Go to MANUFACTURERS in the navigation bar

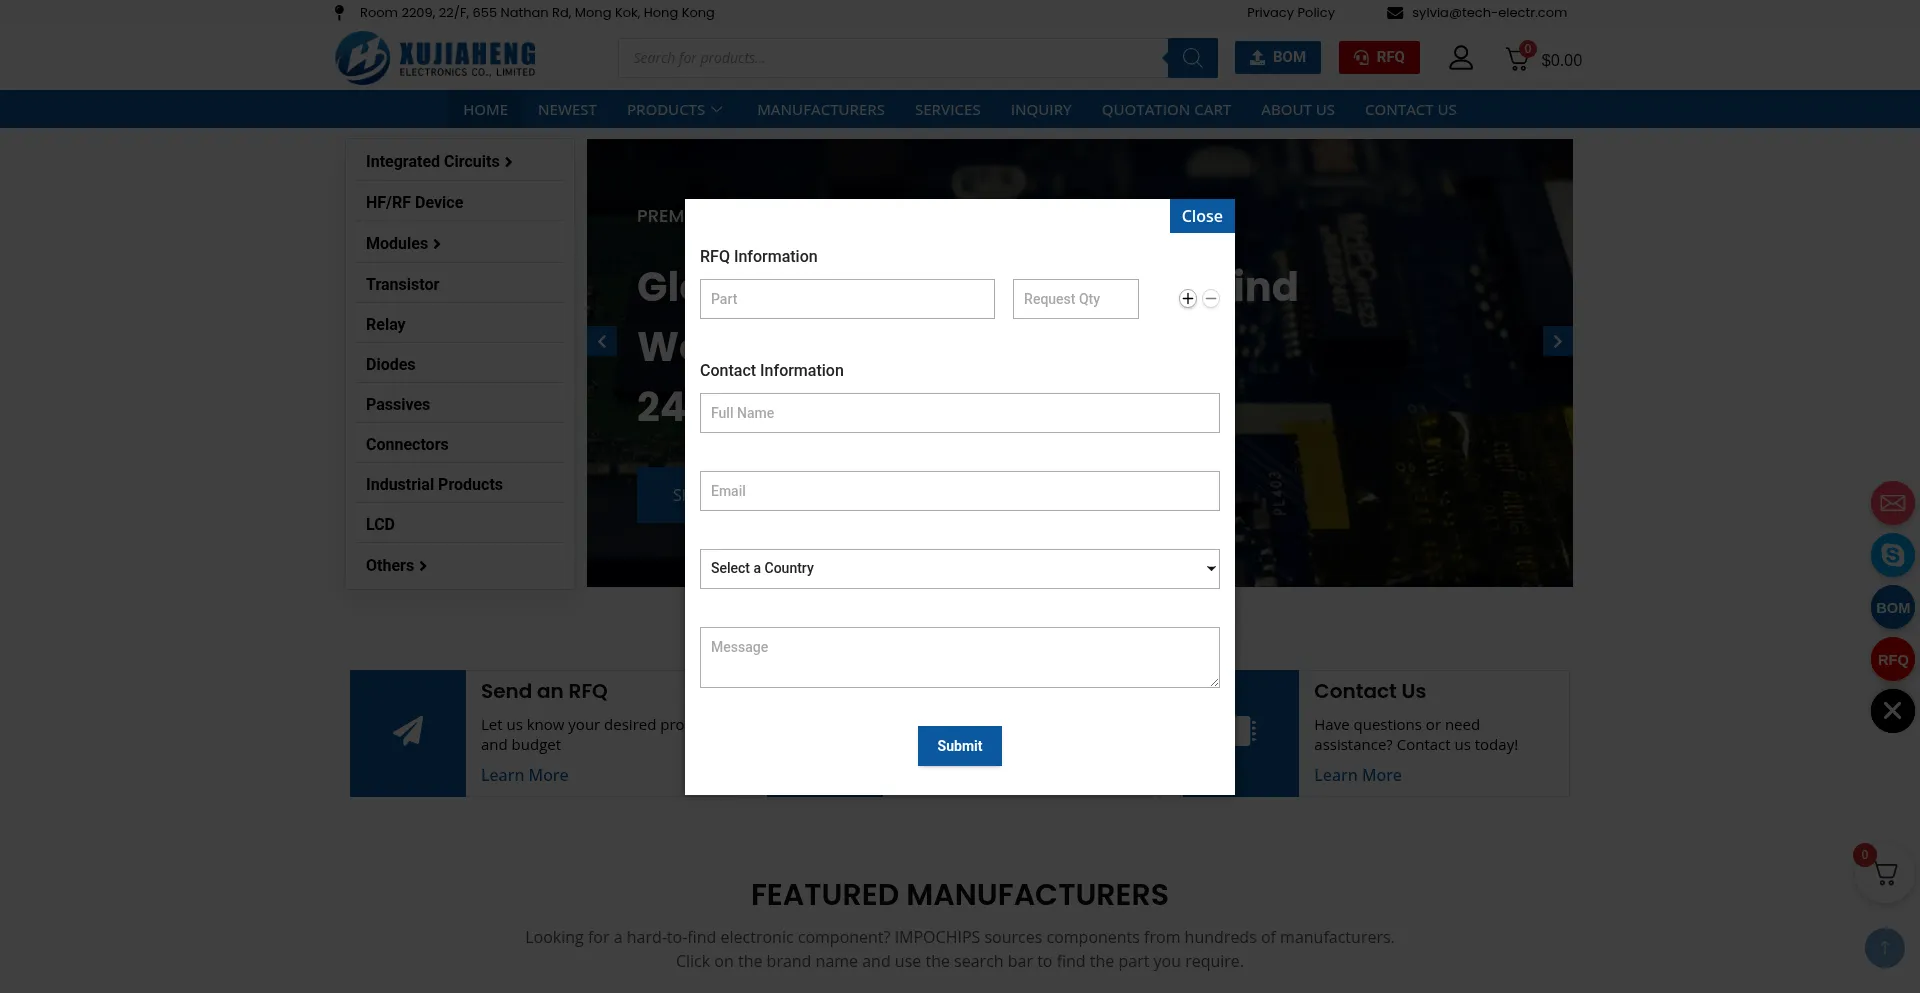(x=820, y=110)
